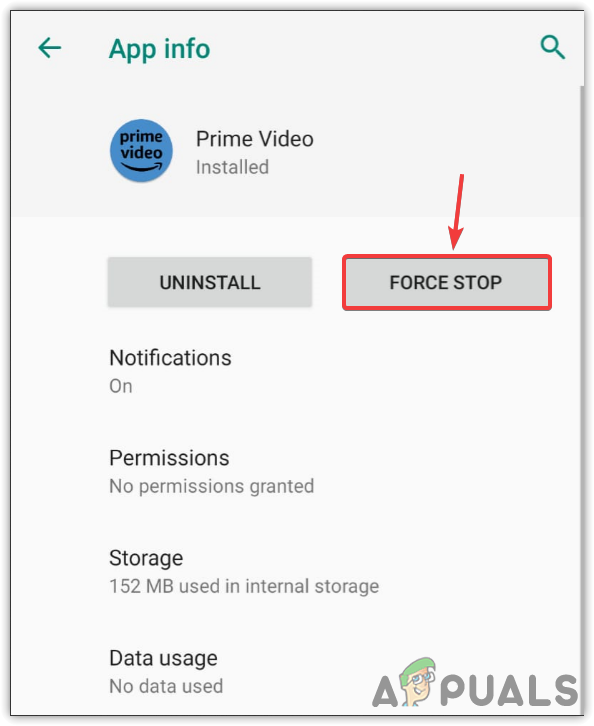Open the Data usage entry
The image size is (594, 726).
(296, 671)
